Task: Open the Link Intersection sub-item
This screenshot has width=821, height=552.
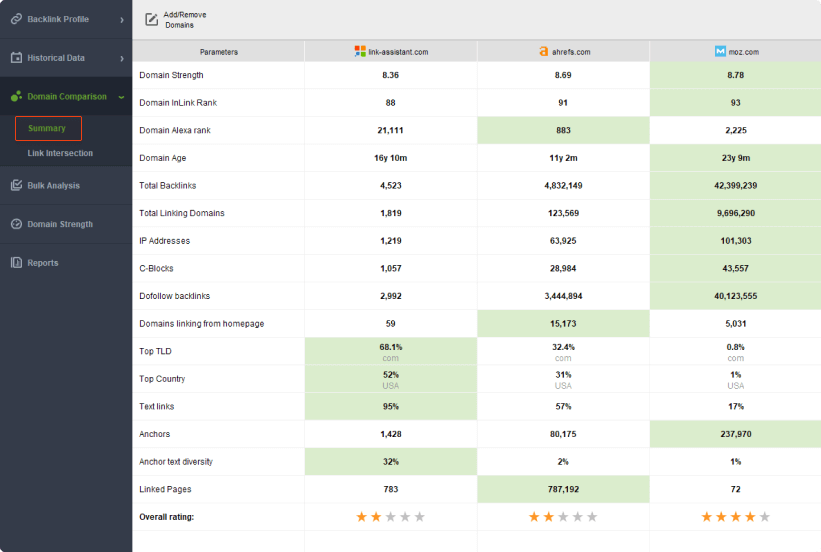Action: coord(60,153)
